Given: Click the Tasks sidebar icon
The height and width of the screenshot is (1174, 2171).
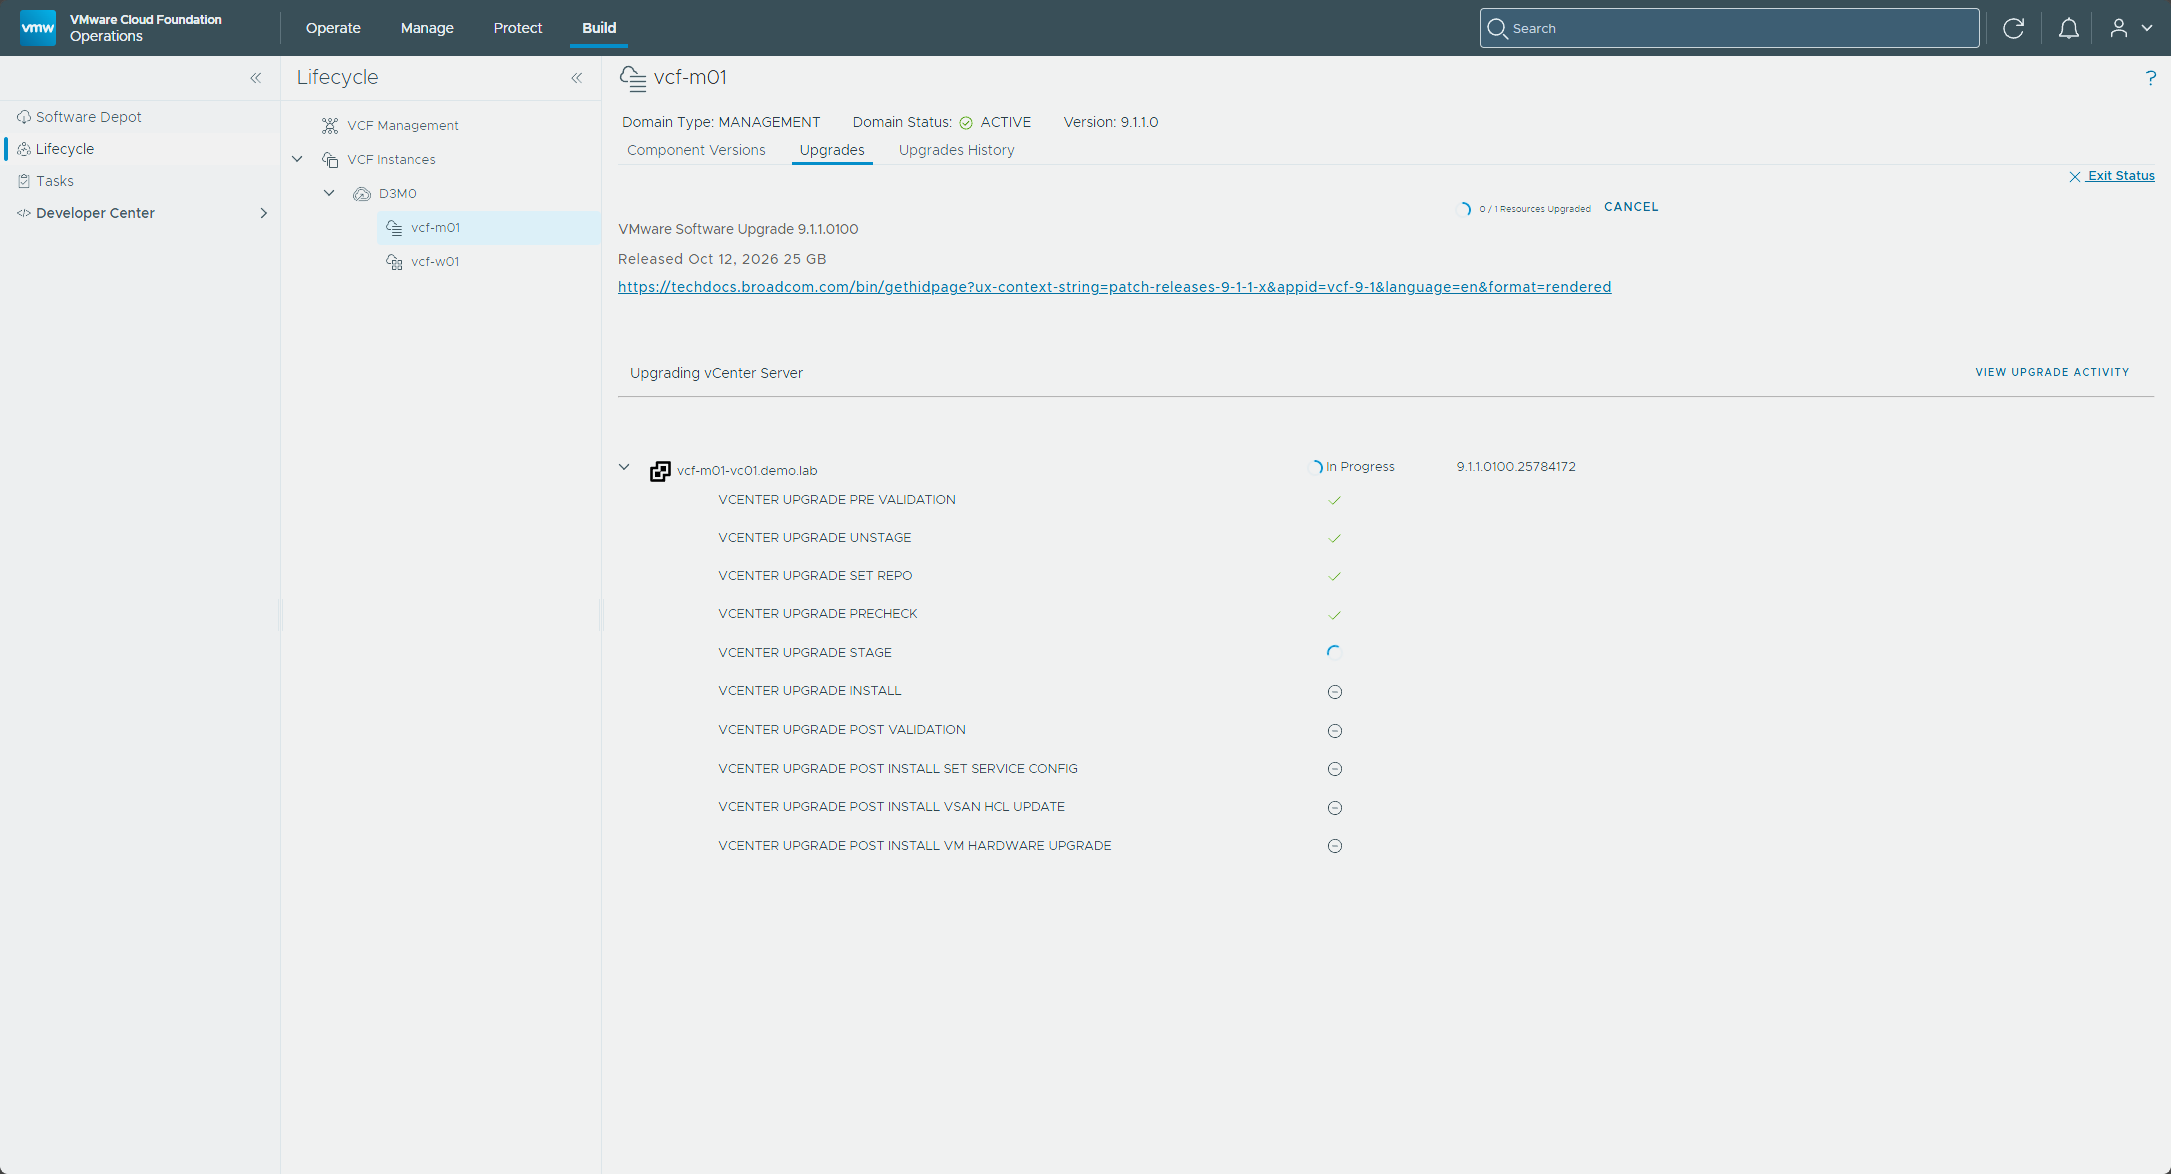Looking at the screenshot, I should 24,181.
